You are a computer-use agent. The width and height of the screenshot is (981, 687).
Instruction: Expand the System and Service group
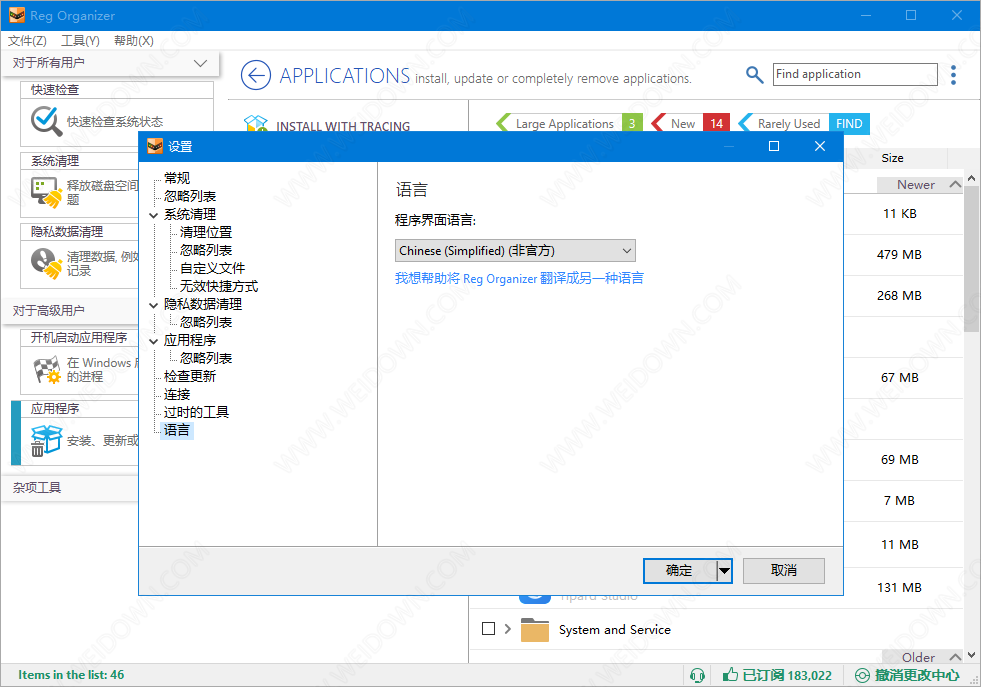[507, 629]
